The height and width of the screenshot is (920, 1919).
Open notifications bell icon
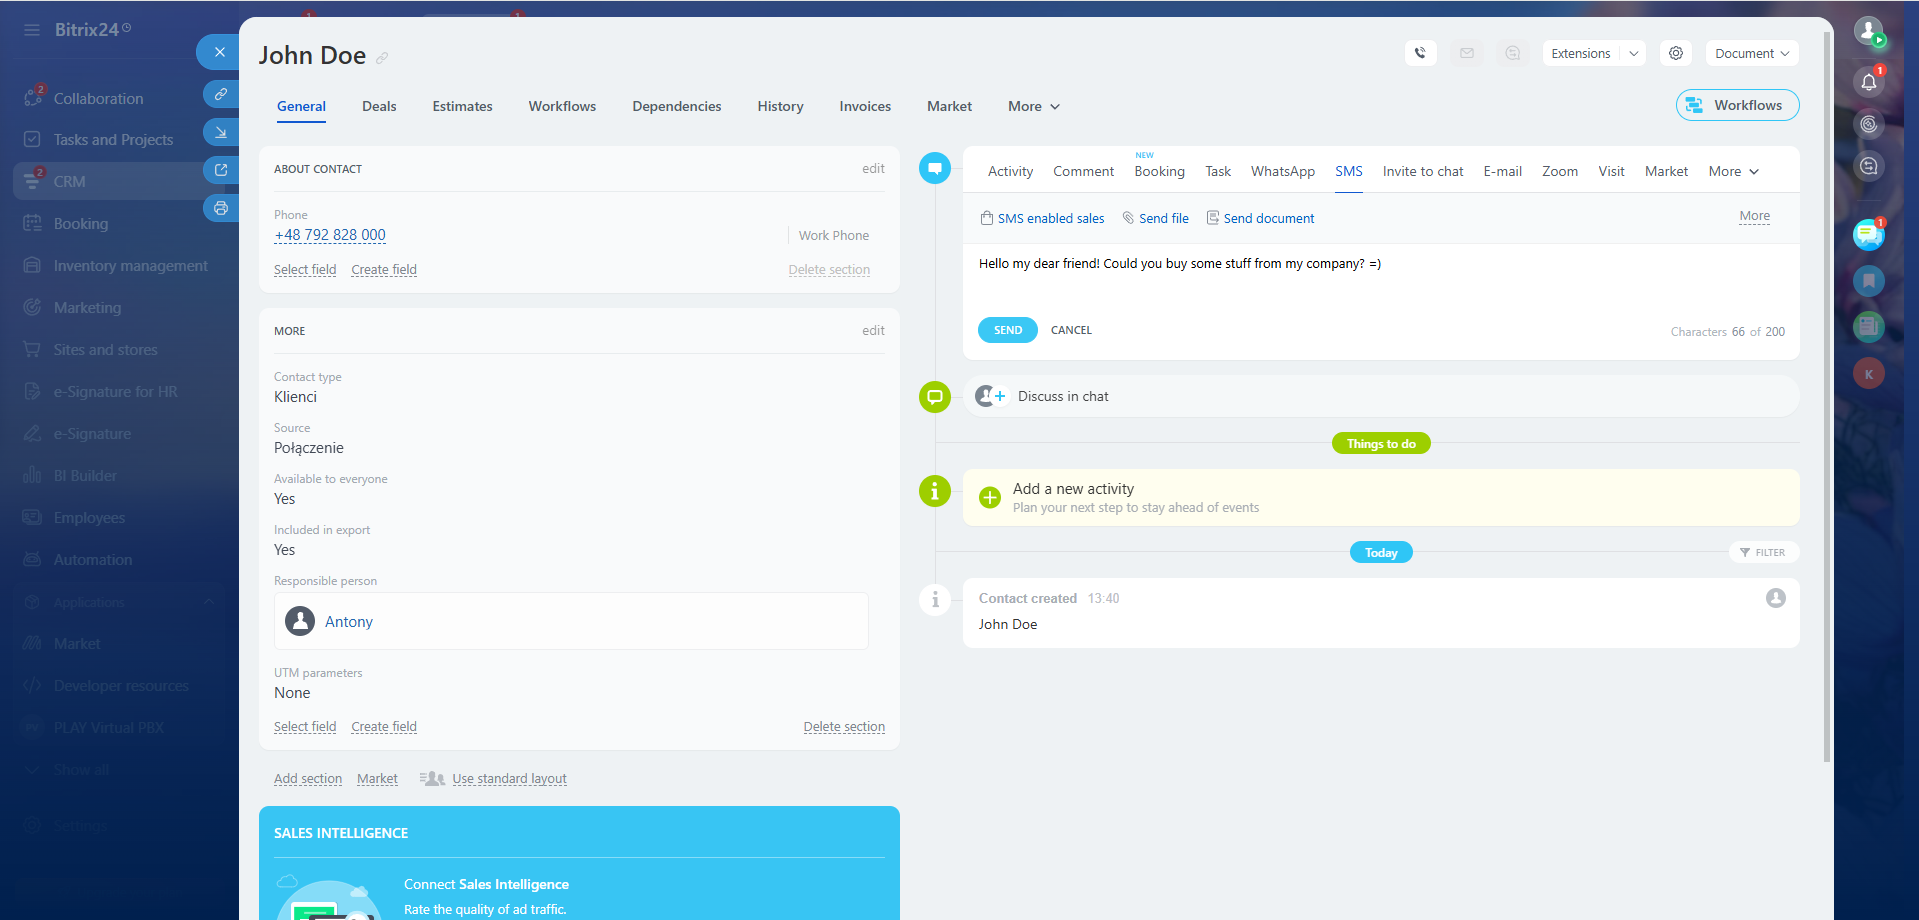click(x=1868, y=82)
